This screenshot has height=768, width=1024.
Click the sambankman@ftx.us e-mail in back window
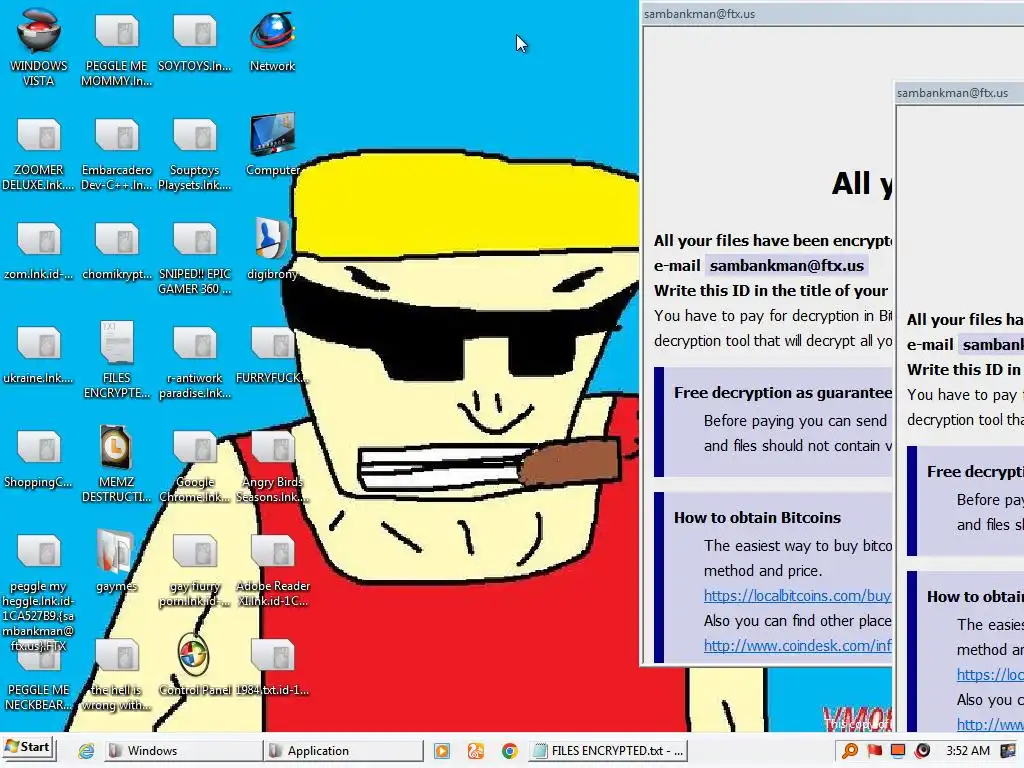pyautogui.click(x=786, y=266)
